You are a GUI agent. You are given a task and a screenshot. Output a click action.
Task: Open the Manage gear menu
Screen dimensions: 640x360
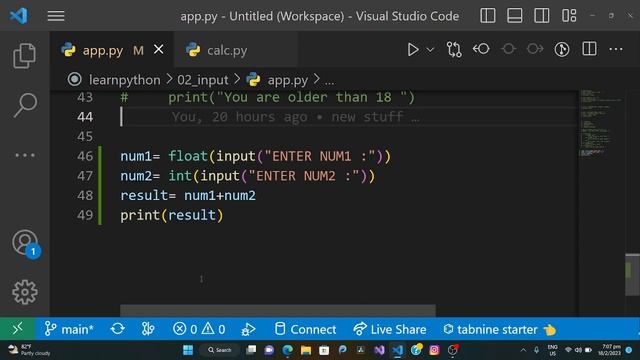pos(25,291)
